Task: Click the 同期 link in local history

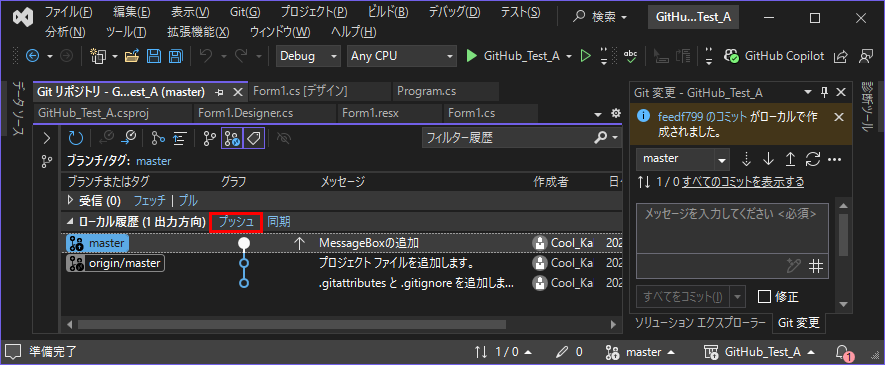Action: [279, 222]
